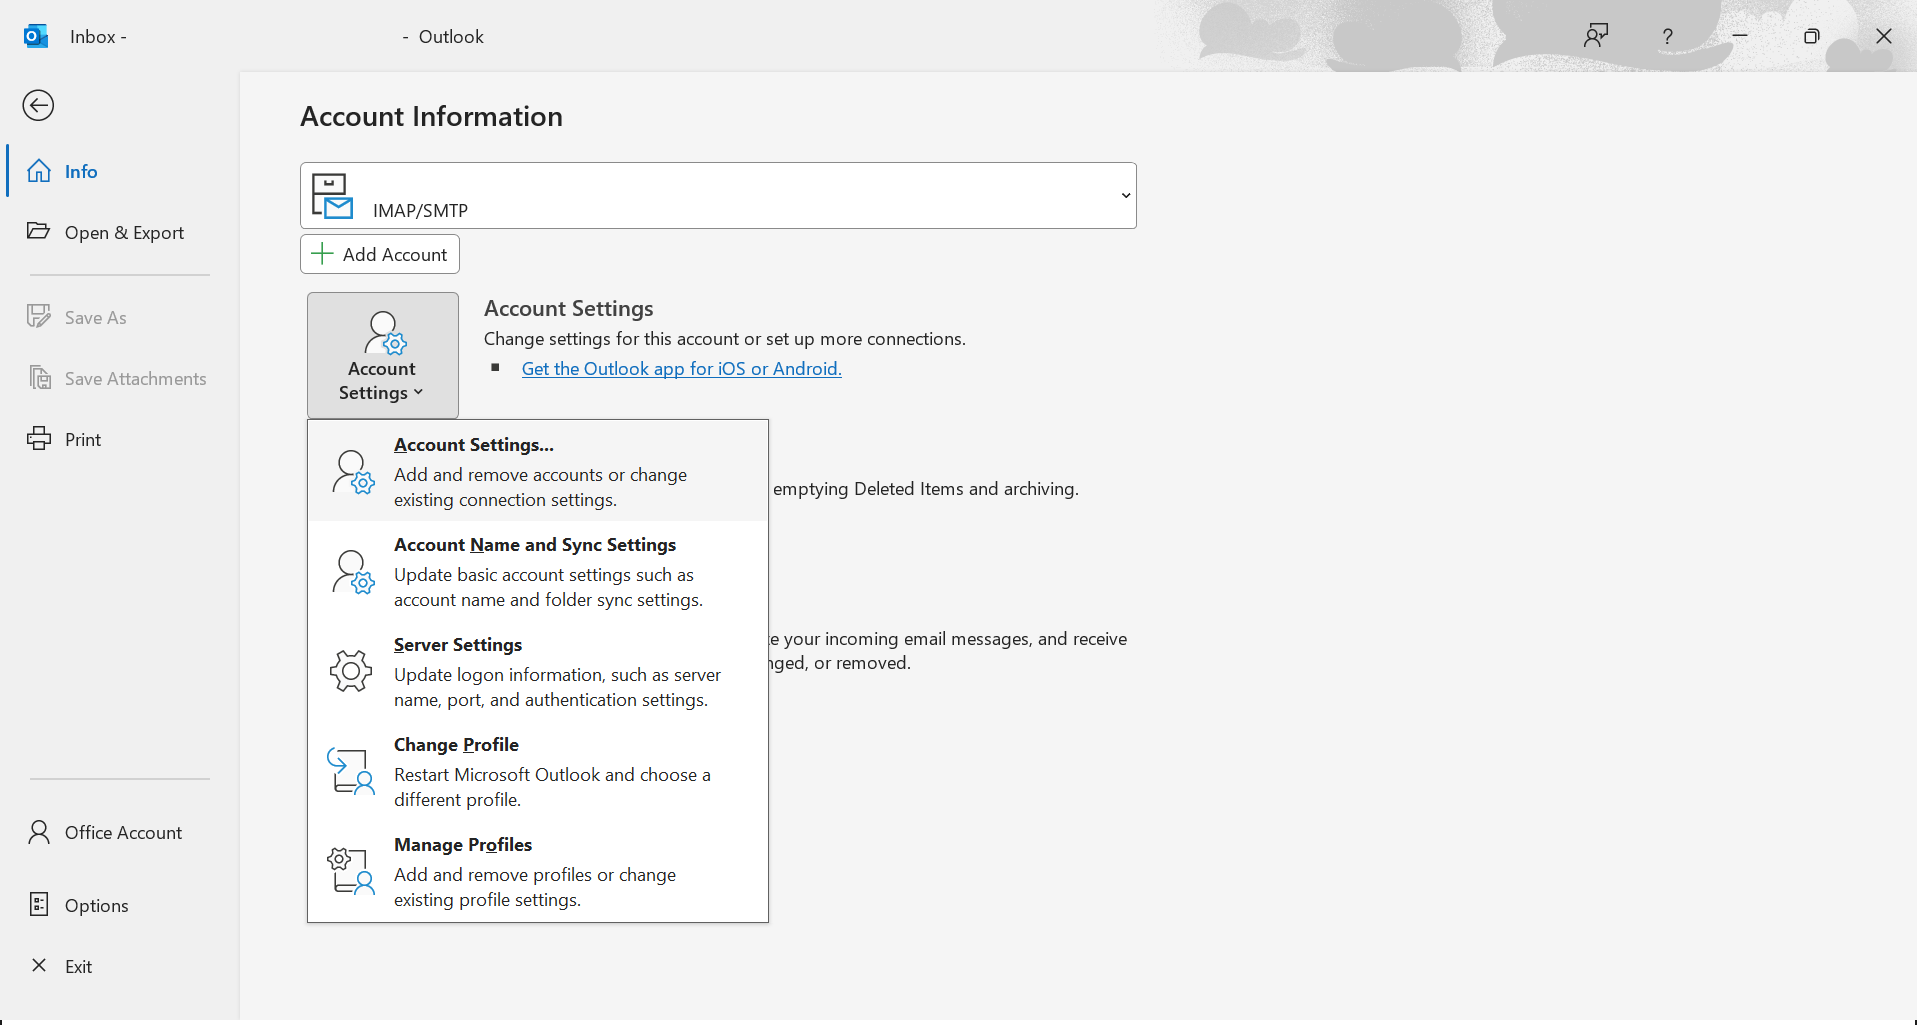Click the X icon next to Exit
The width and height of the screenshot is (1917, 1025).
coord(39,965)
